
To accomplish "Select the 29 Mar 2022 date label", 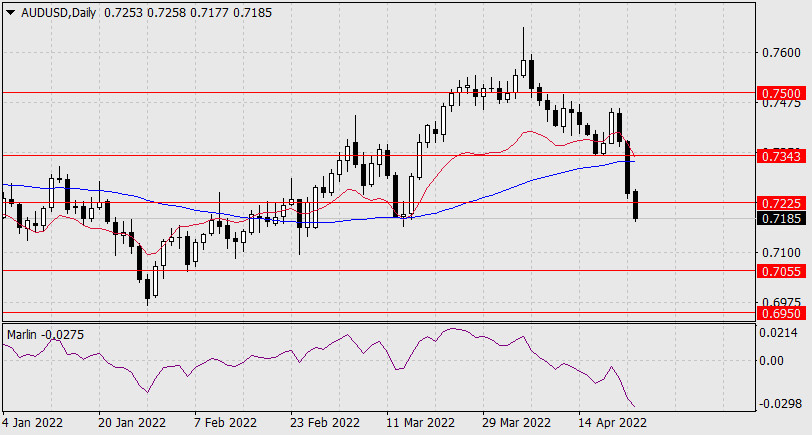I will pyautogui.click(x=517, y=423).
